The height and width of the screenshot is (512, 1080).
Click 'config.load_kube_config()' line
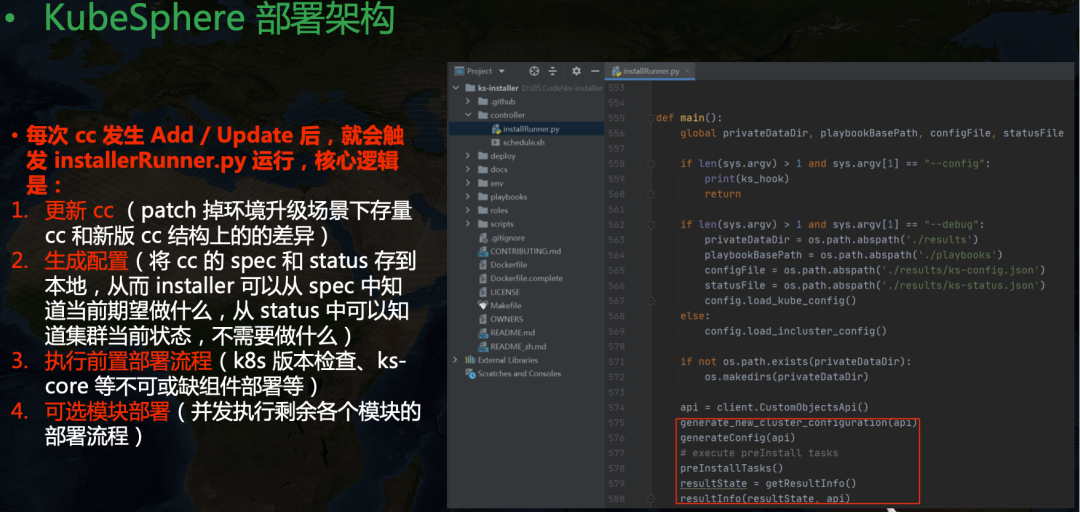pyautogui.click(x=780, y=300)
